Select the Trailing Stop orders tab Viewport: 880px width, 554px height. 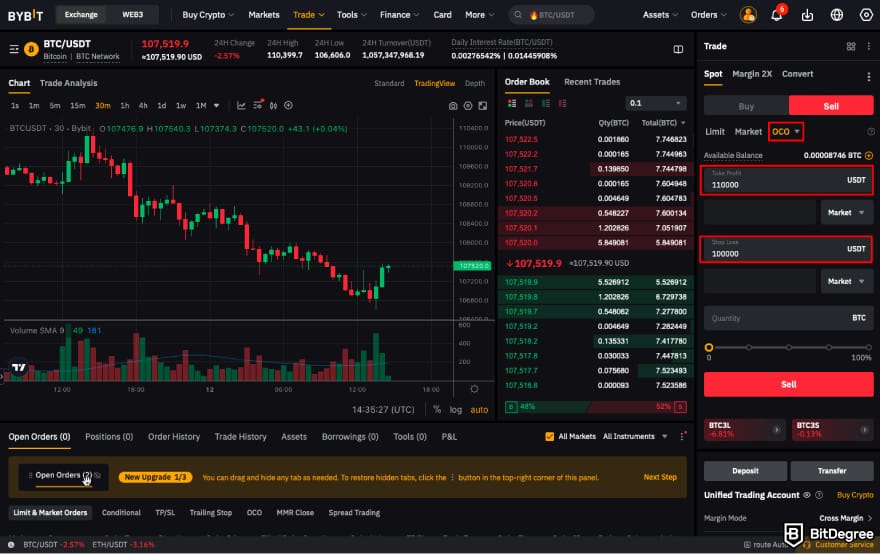(210, 512)
